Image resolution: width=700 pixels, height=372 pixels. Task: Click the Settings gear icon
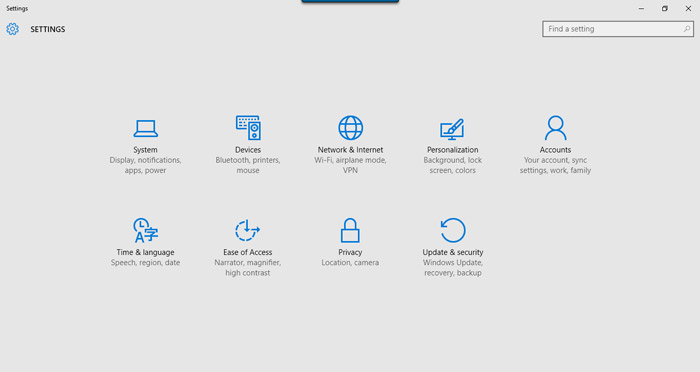[x=12, y=29]
